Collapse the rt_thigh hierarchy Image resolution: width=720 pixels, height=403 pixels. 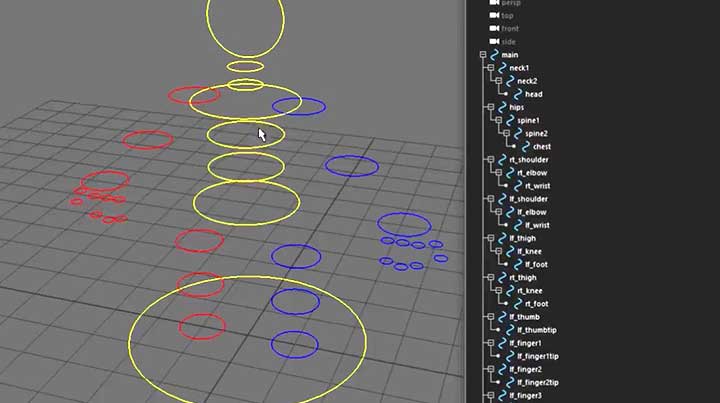click(491, 278)
